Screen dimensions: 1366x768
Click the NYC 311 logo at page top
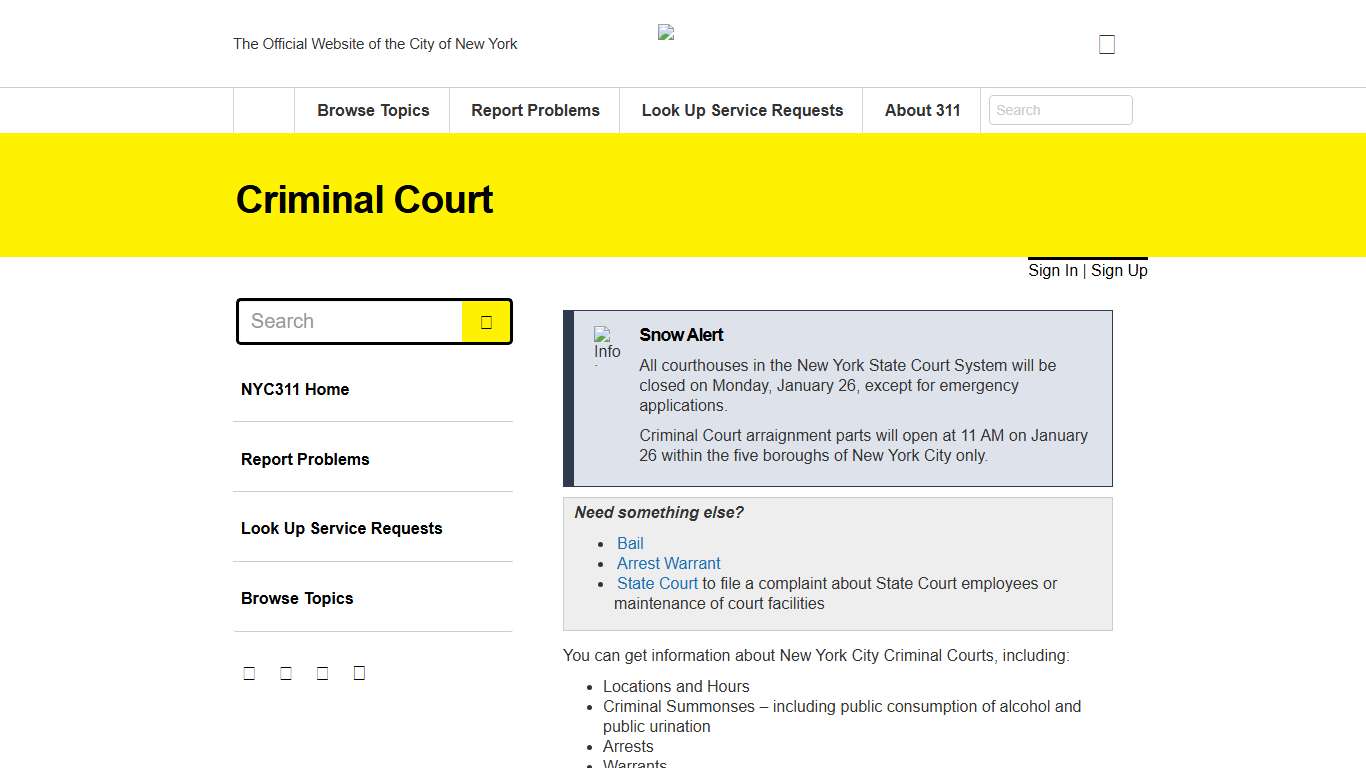(x=666, y=32)
